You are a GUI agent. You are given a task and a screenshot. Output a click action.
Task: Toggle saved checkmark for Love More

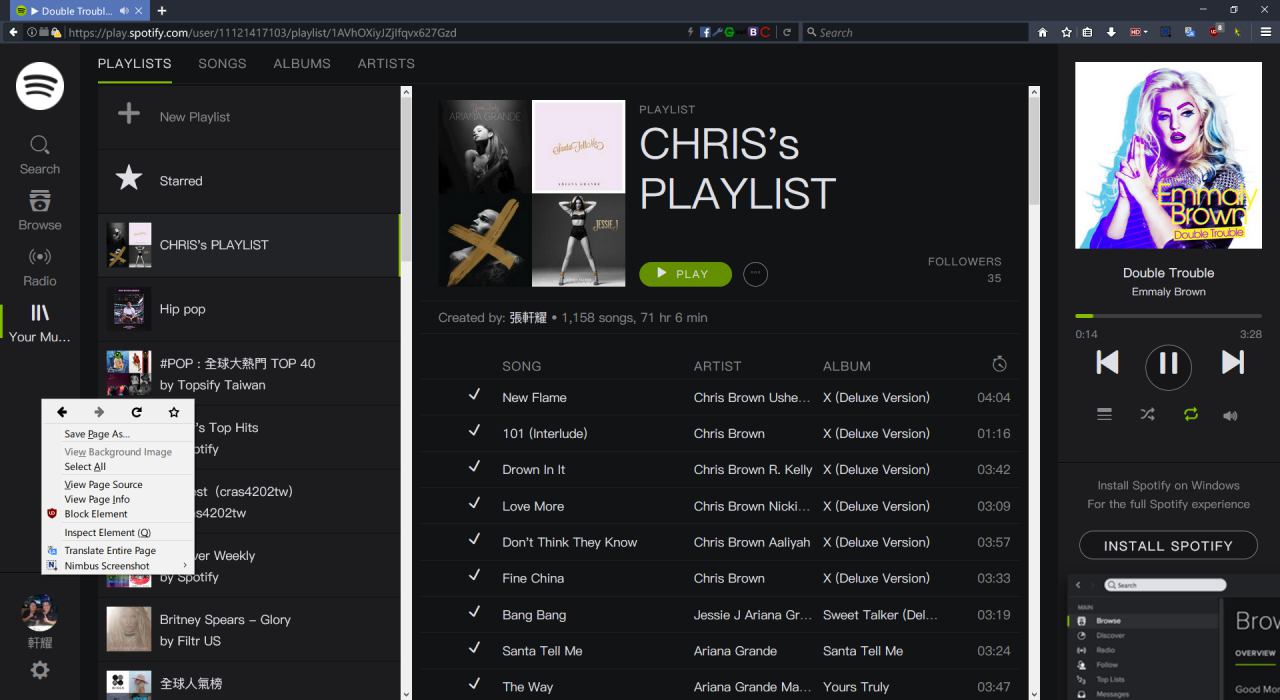pyautogui.click(x=475, y=503)
